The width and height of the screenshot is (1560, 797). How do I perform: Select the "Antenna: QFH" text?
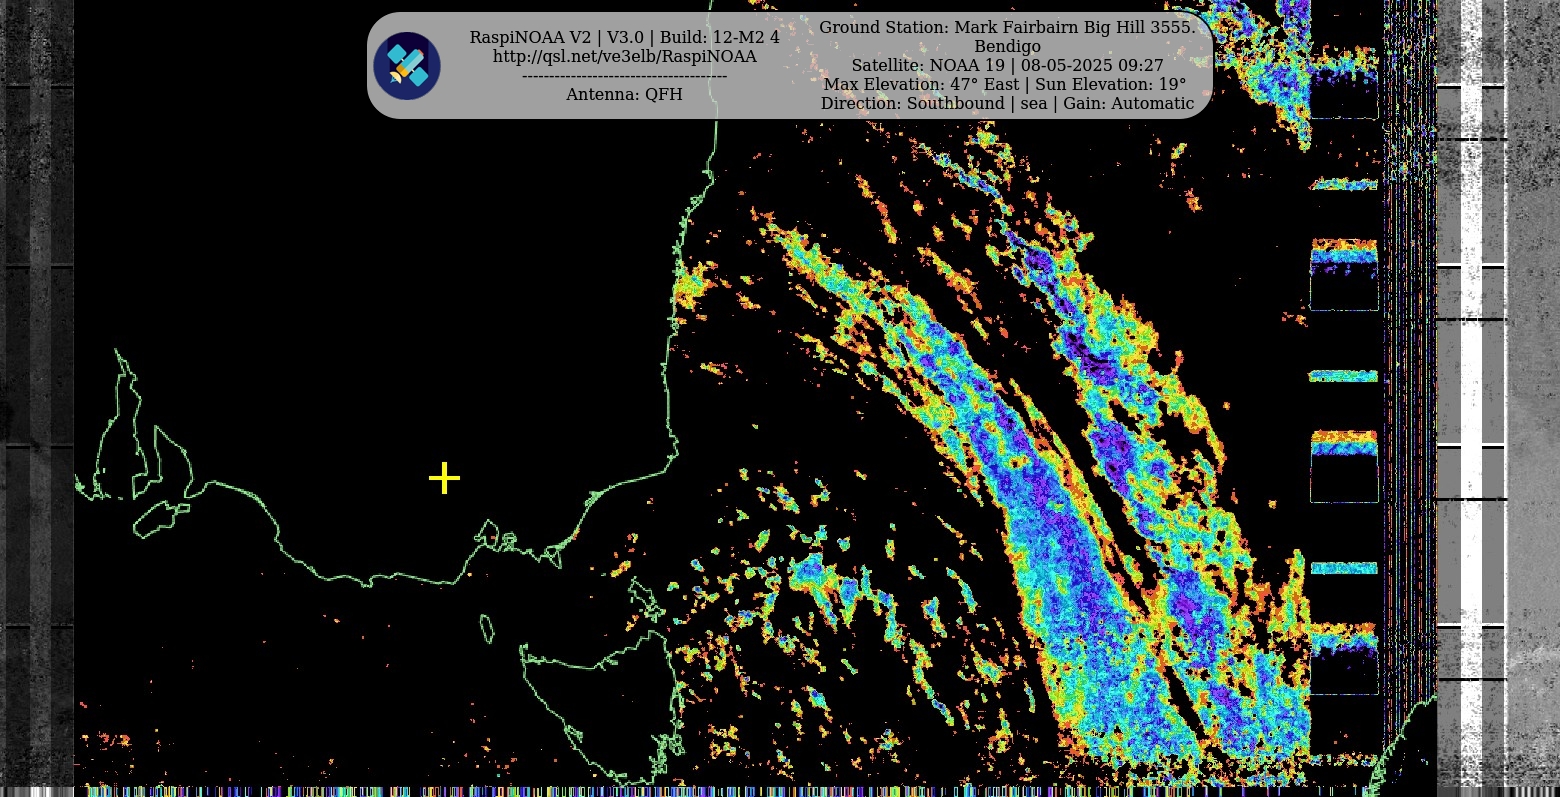point(625,95)
